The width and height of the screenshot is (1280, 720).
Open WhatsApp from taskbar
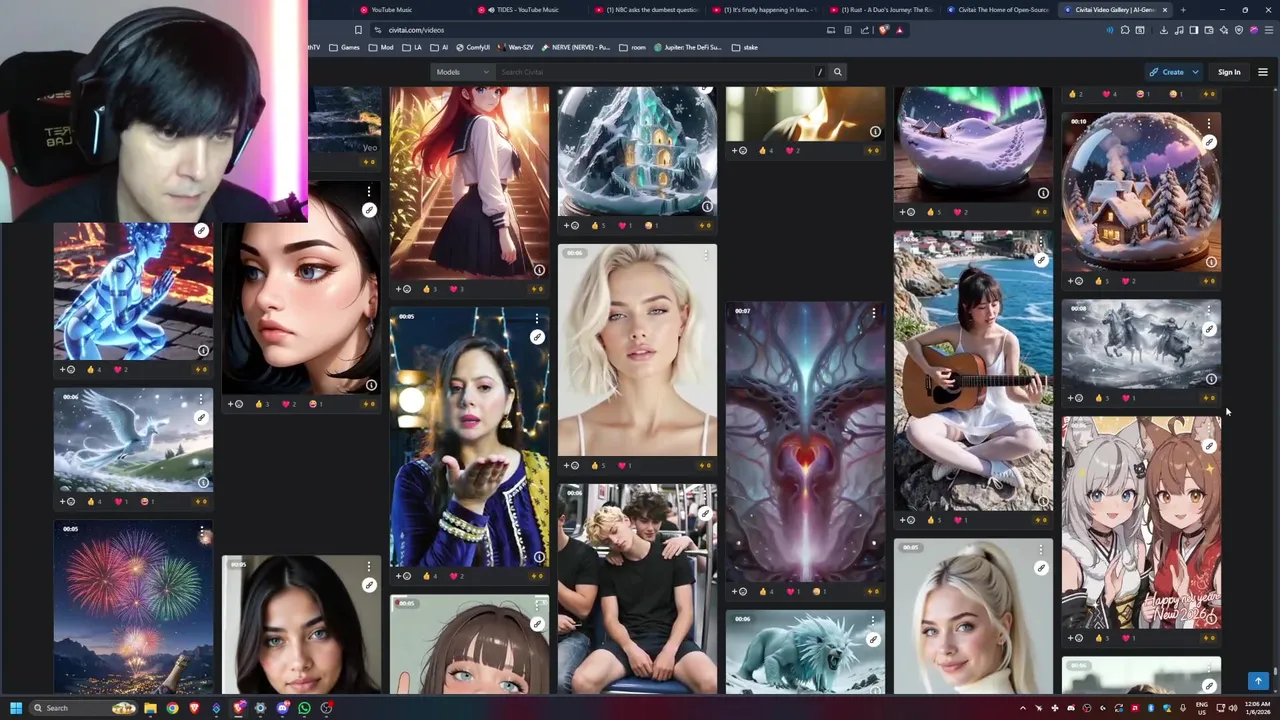coord(304,708)
